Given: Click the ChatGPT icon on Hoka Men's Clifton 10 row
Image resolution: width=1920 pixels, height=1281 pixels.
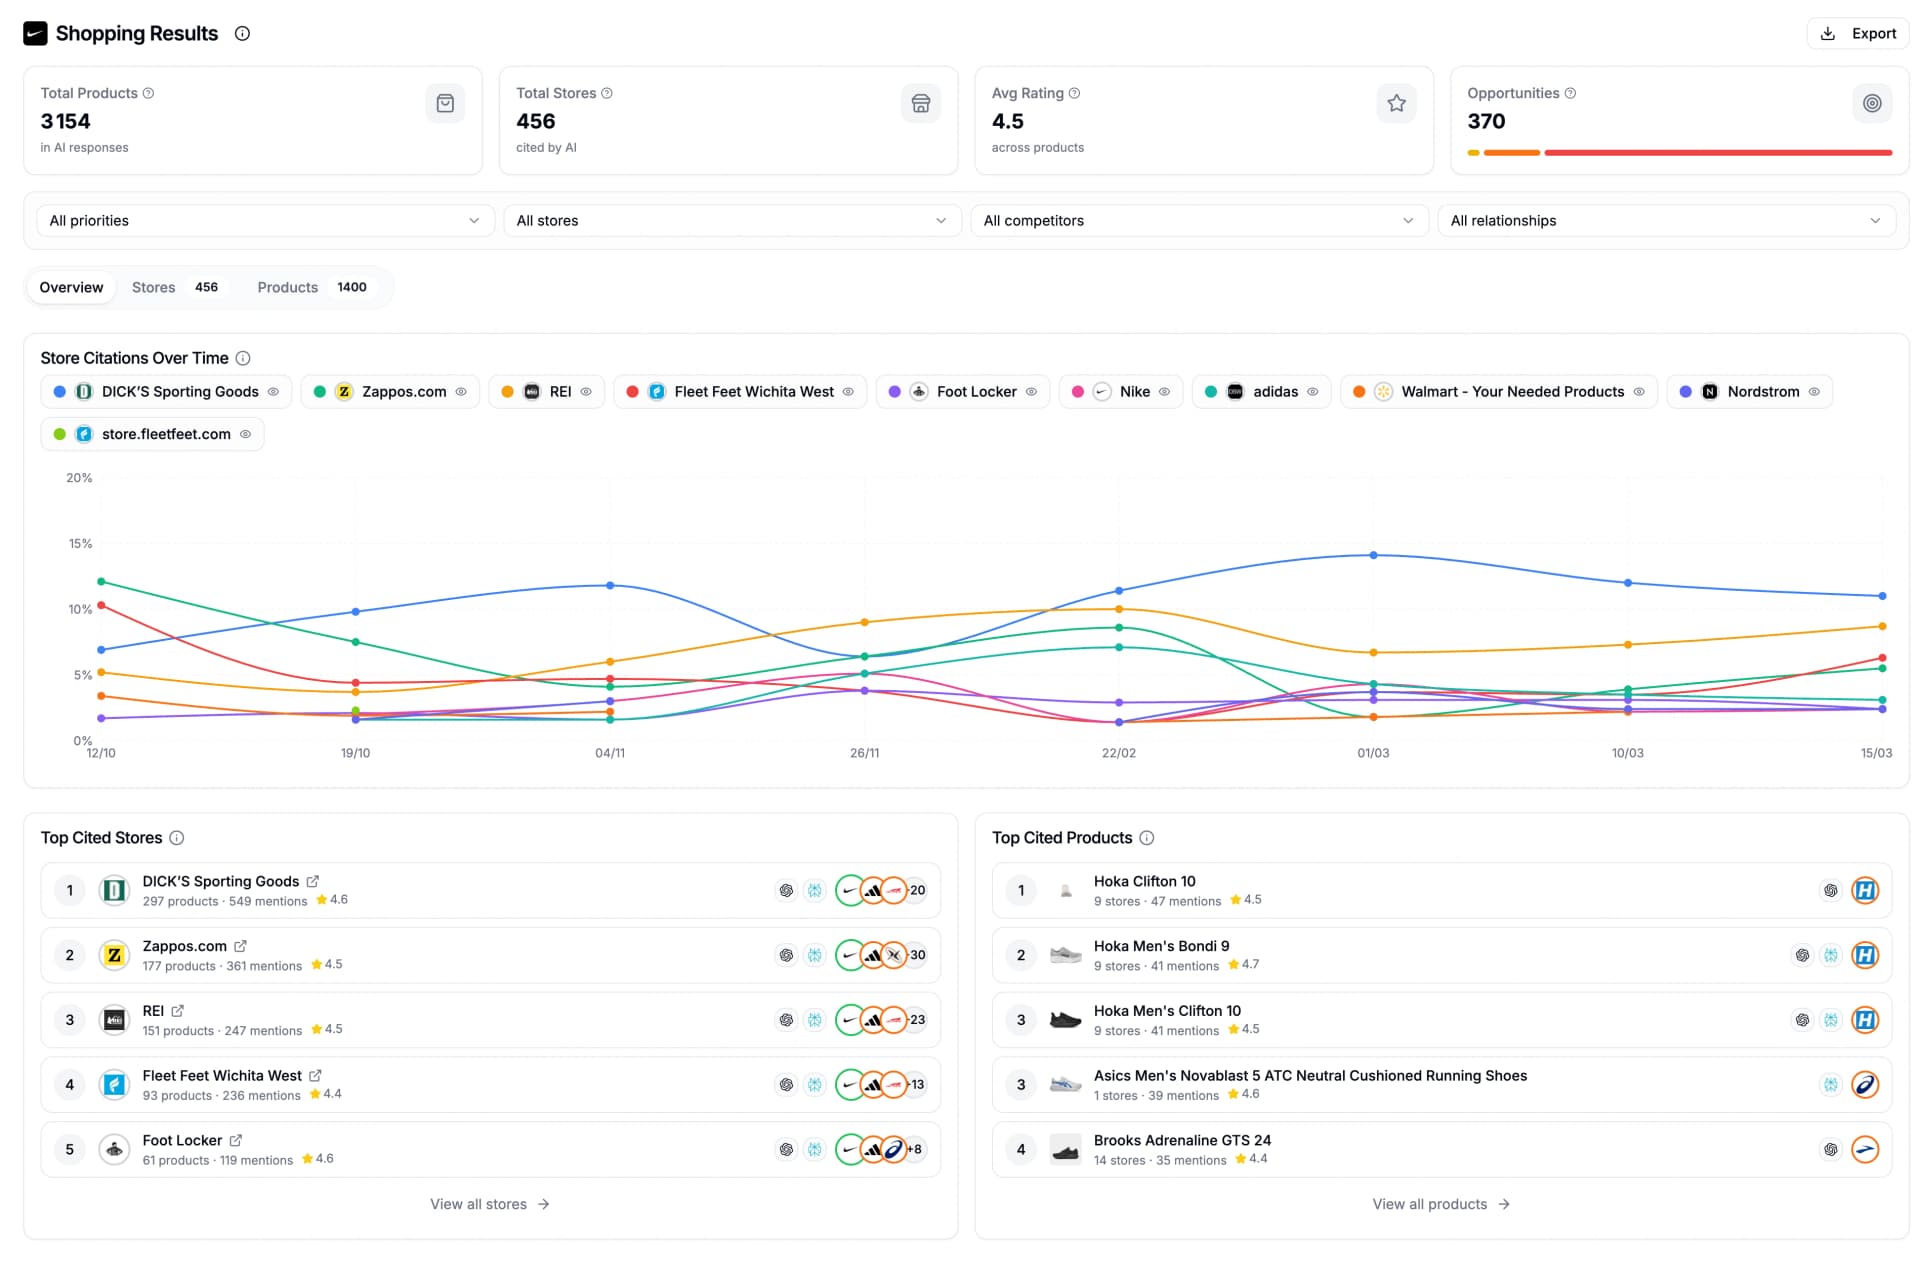Looking at the screenshot, I should [x=1802, y=1020].
